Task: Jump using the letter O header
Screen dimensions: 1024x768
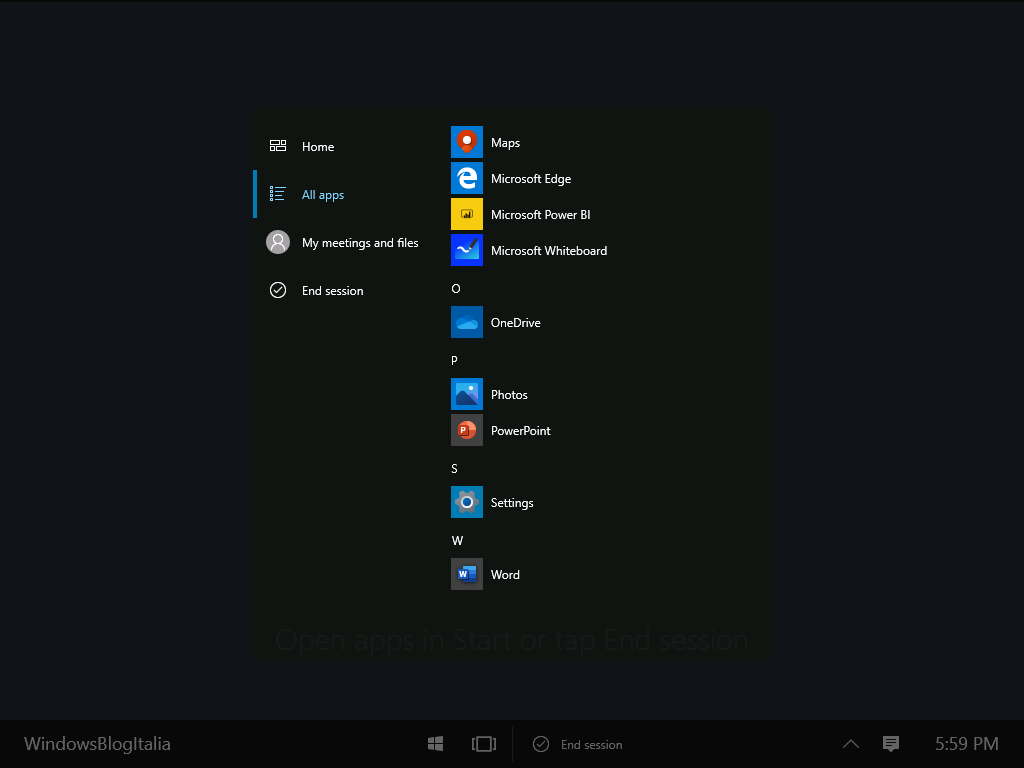Action: (x=456, y=289)
